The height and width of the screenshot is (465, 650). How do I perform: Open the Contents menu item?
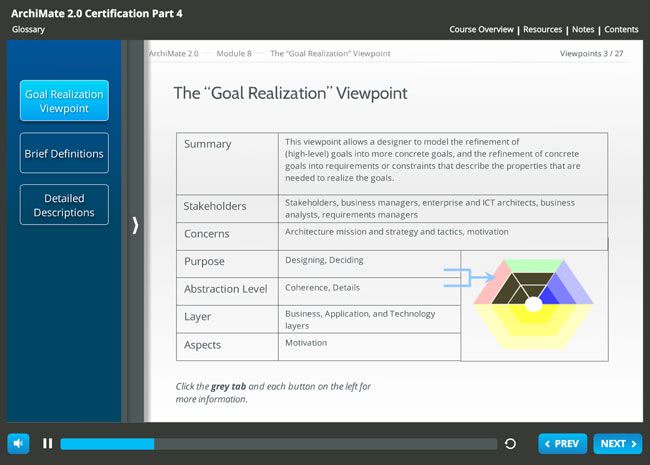point(621,29)
